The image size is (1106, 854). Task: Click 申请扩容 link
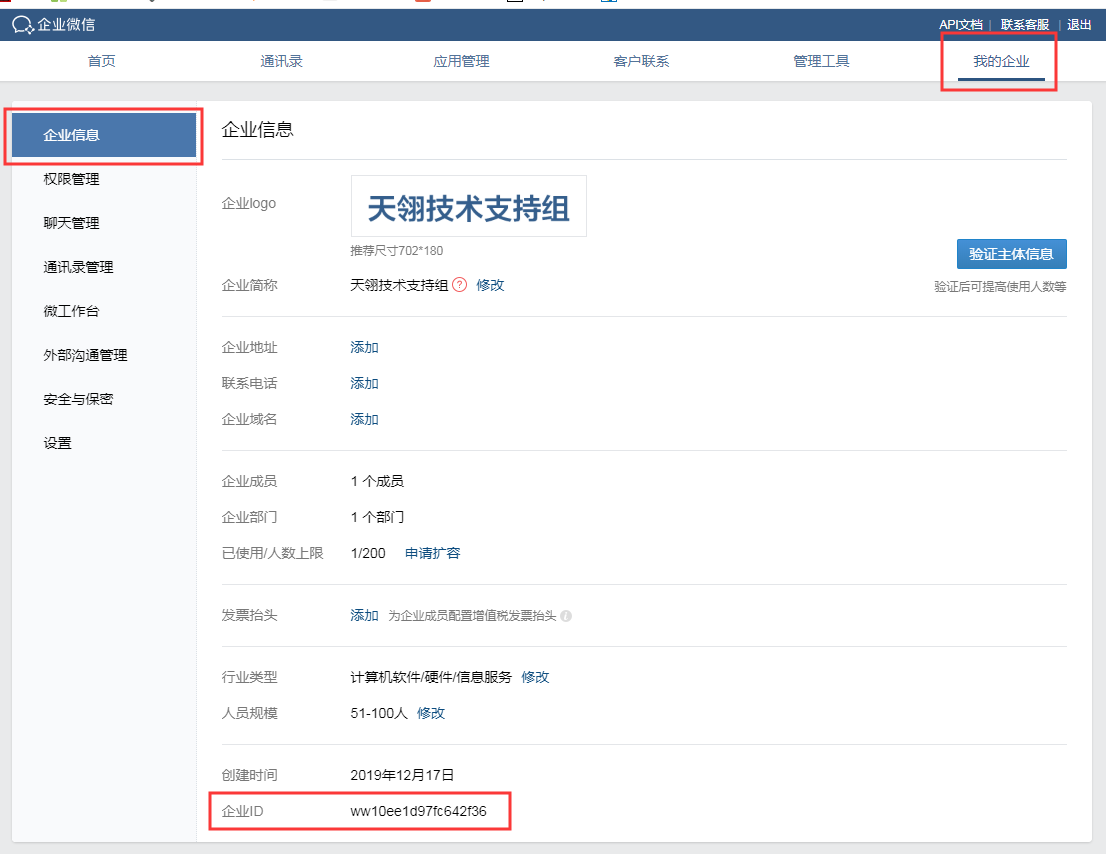(432, 554)
